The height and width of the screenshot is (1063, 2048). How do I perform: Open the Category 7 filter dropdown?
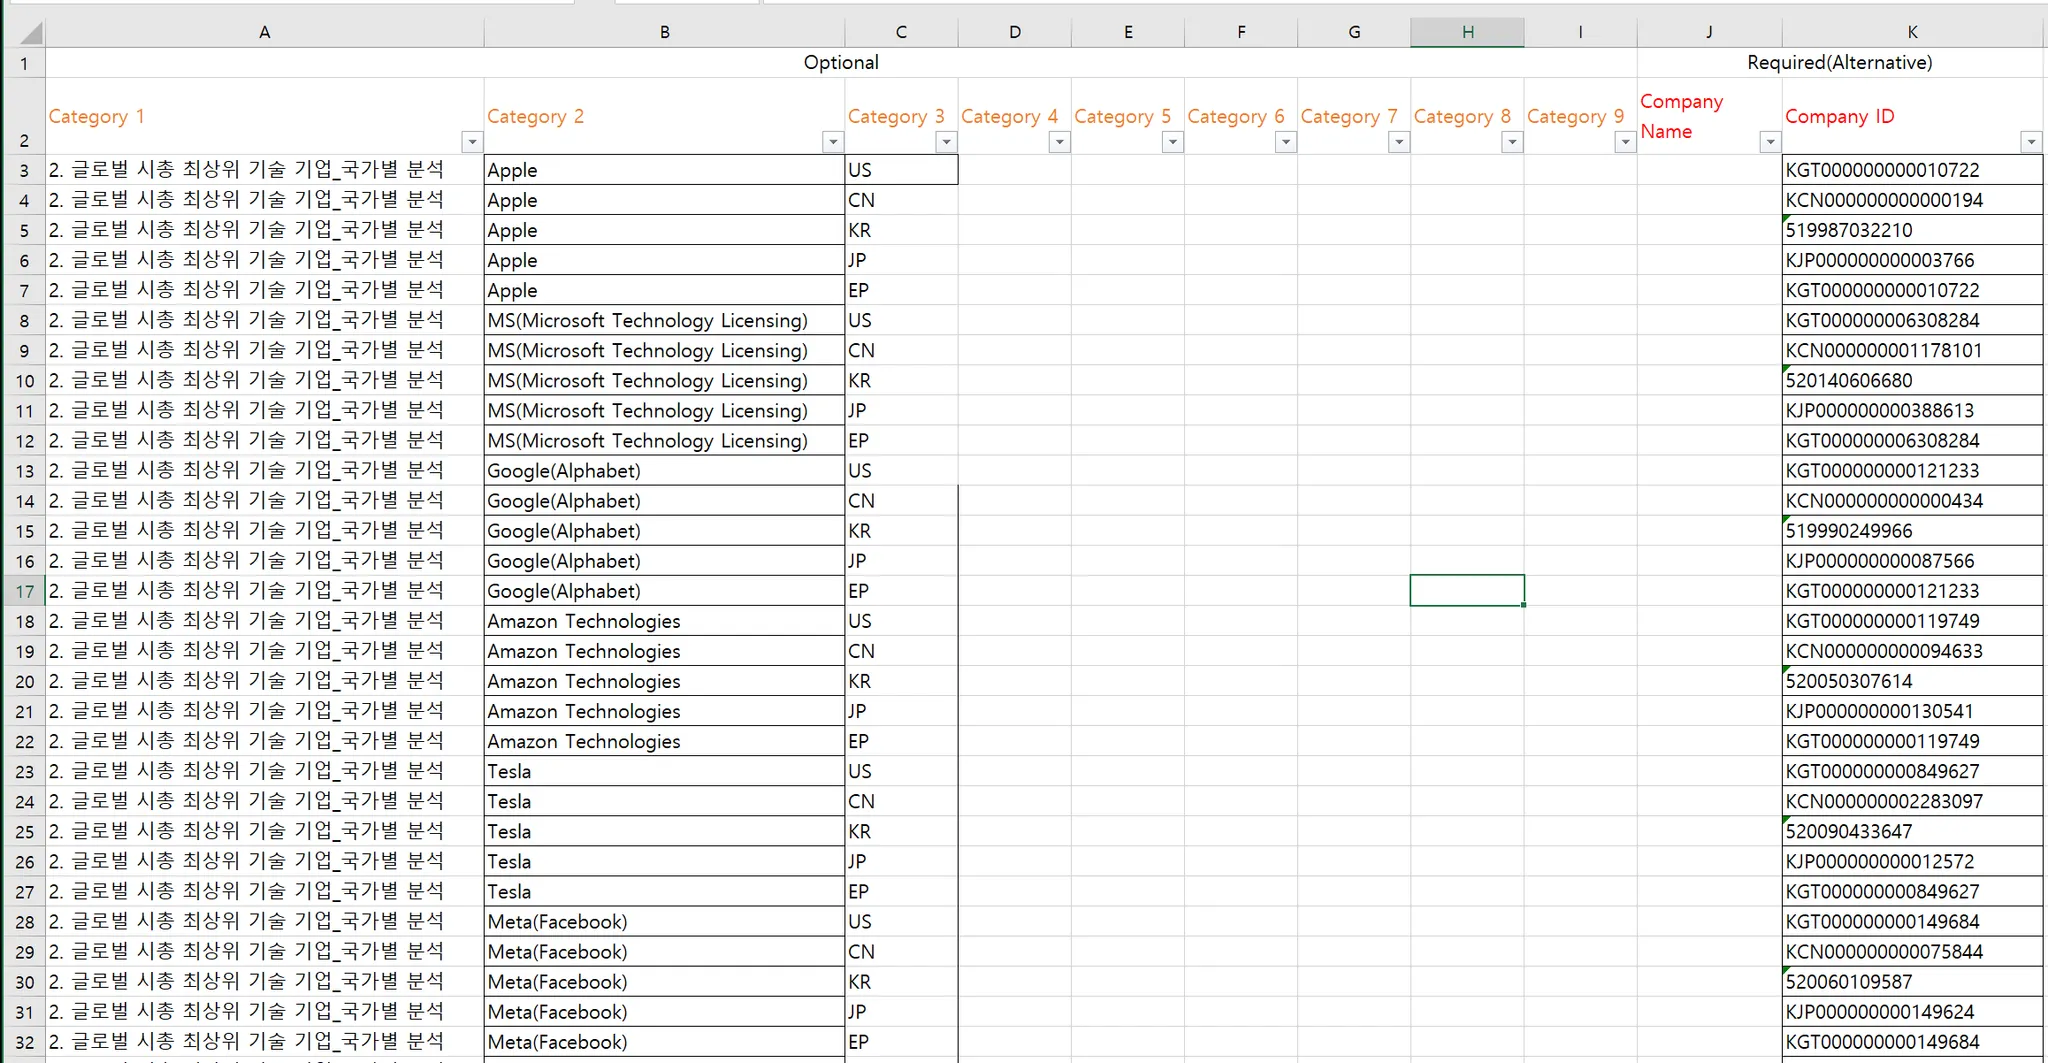(x=1399, y=142)
